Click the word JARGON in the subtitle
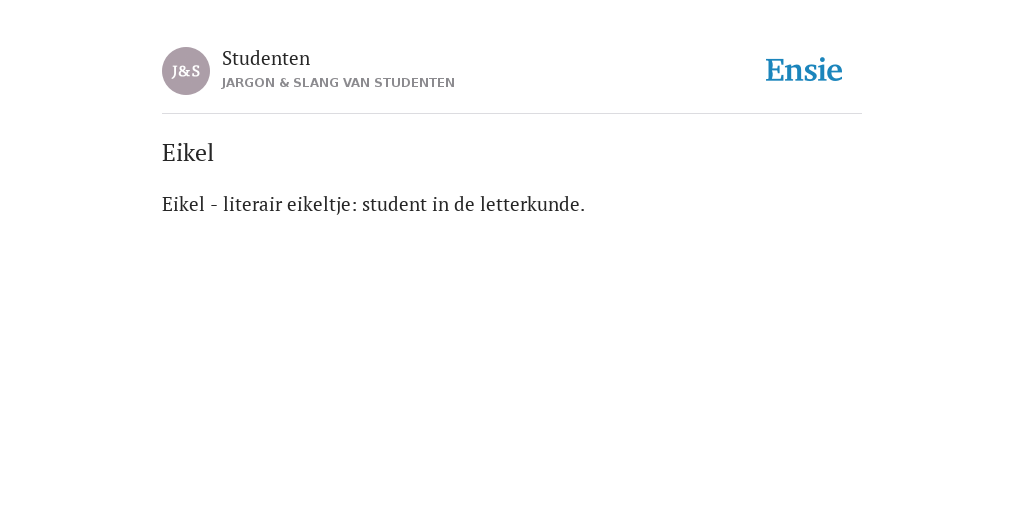The height and width of the screenshot is (512, 1024). 248,83
